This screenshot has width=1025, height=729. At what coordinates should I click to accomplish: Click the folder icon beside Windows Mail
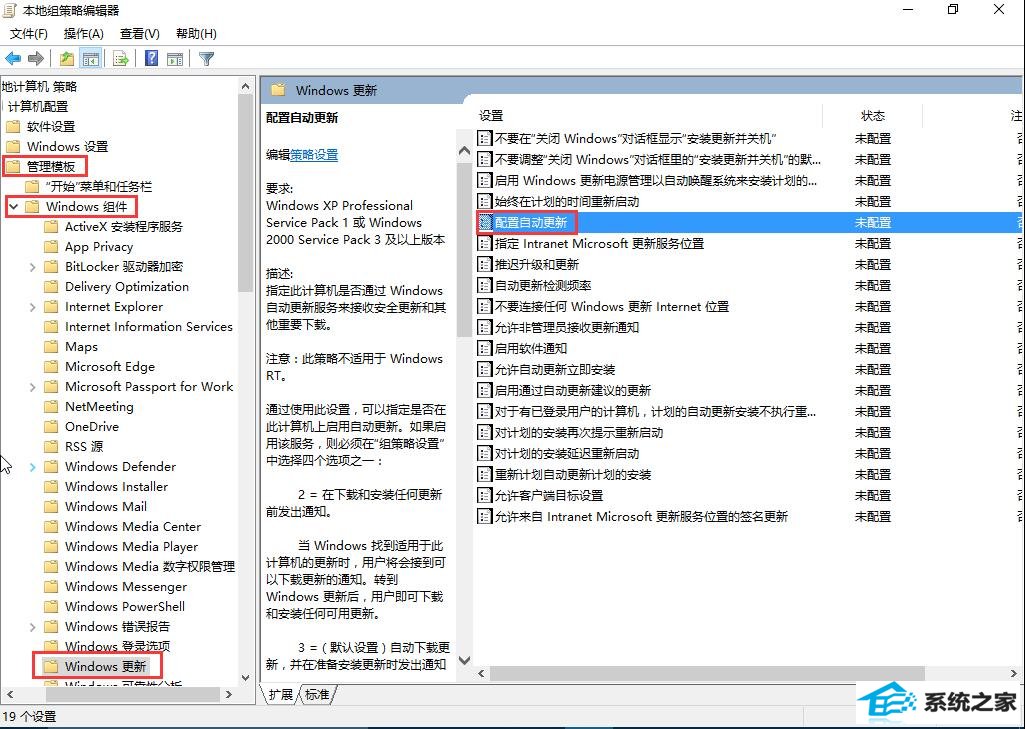(x=51, y=507)
